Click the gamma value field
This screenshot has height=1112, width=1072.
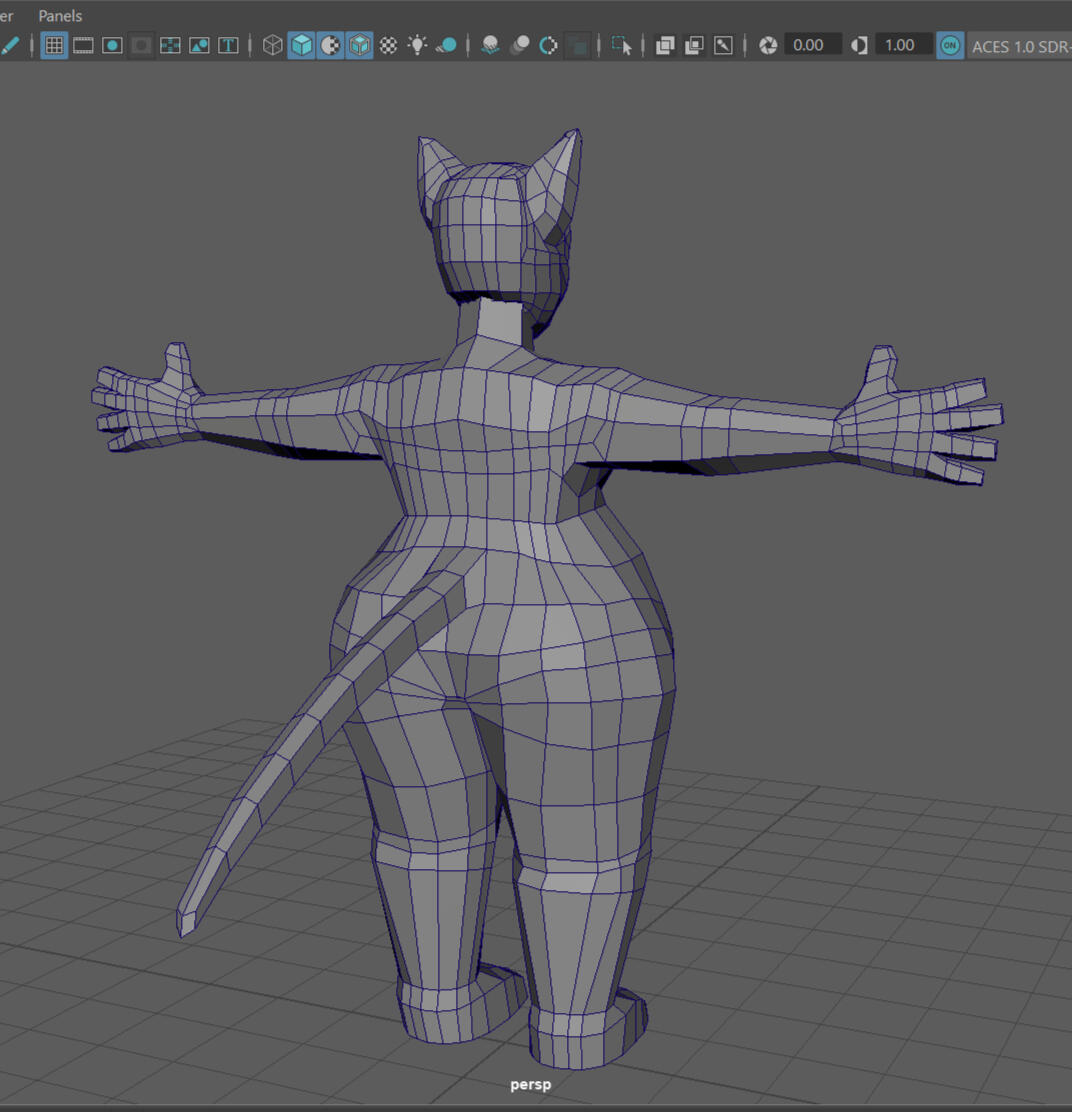pyautogui.click(x=903, y=45)
